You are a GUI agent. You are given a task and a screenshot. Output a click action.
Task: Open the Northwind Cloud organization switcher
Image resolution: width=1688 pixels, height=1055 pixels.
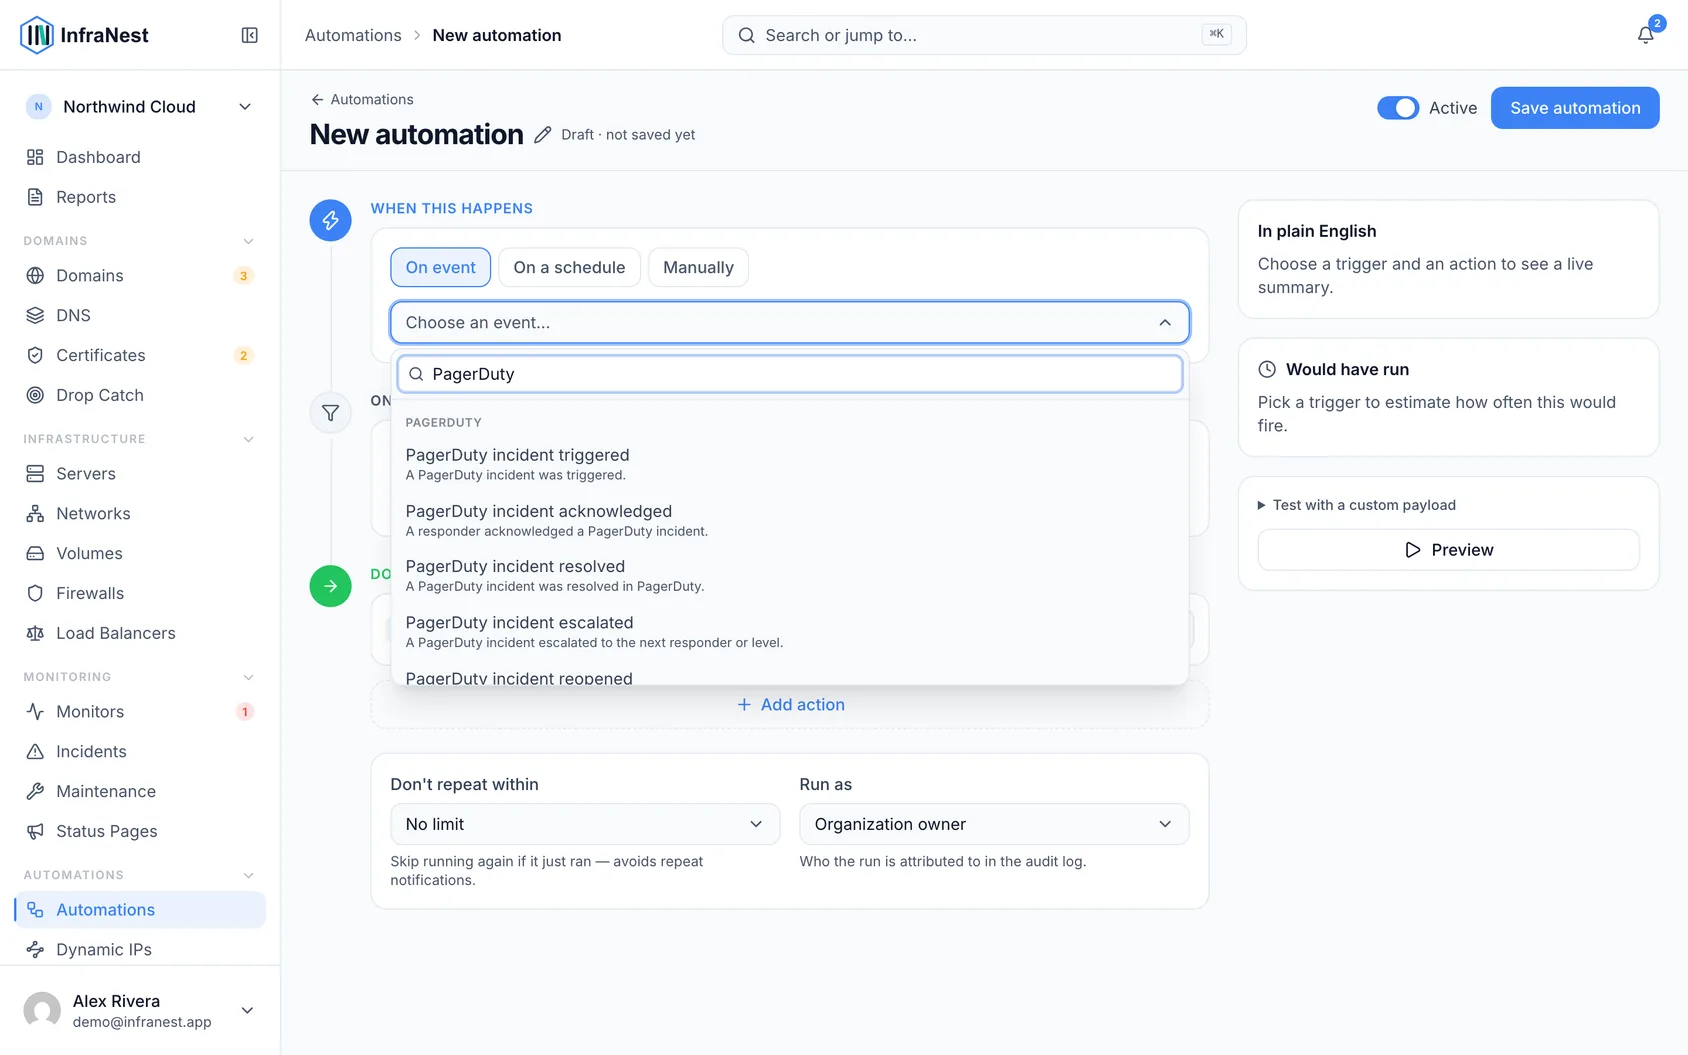point(140,107)
